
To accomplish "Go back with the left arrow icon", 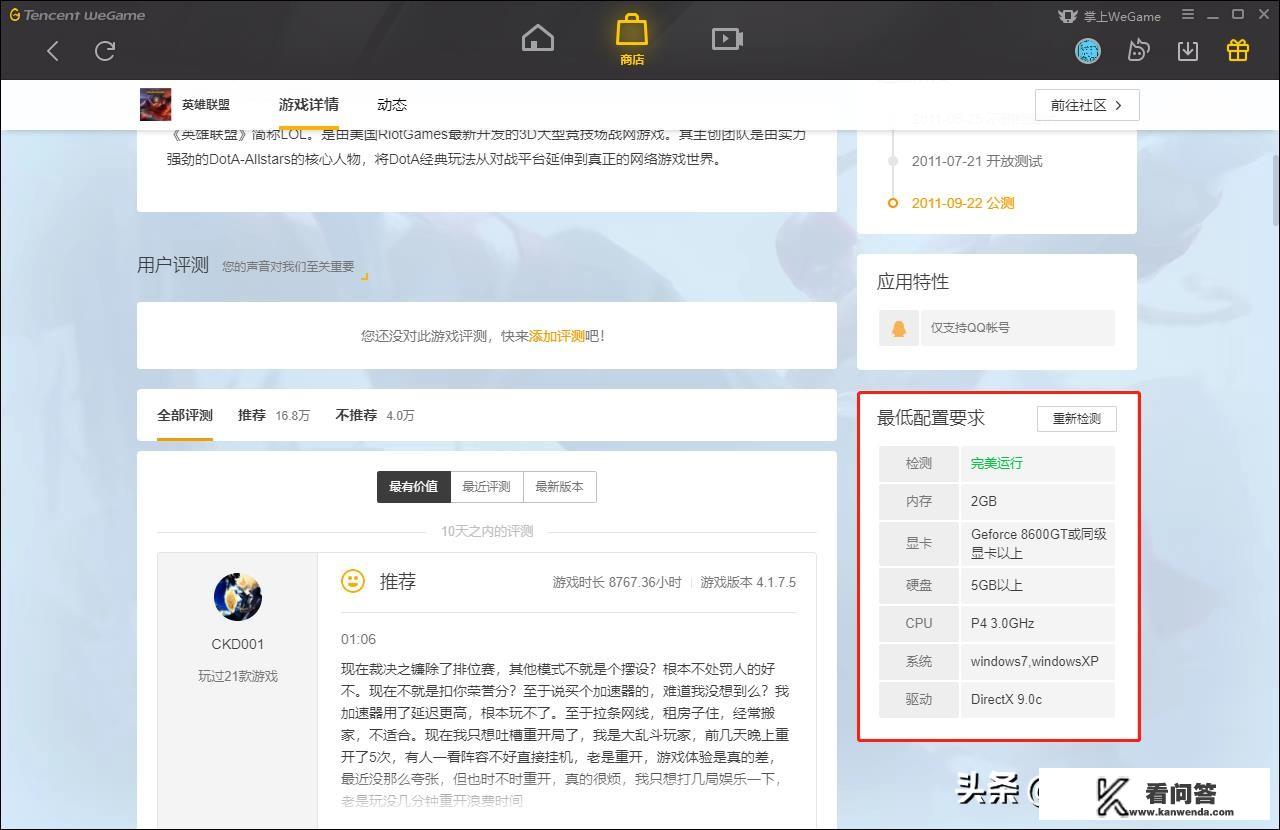I will pos(53,51).
